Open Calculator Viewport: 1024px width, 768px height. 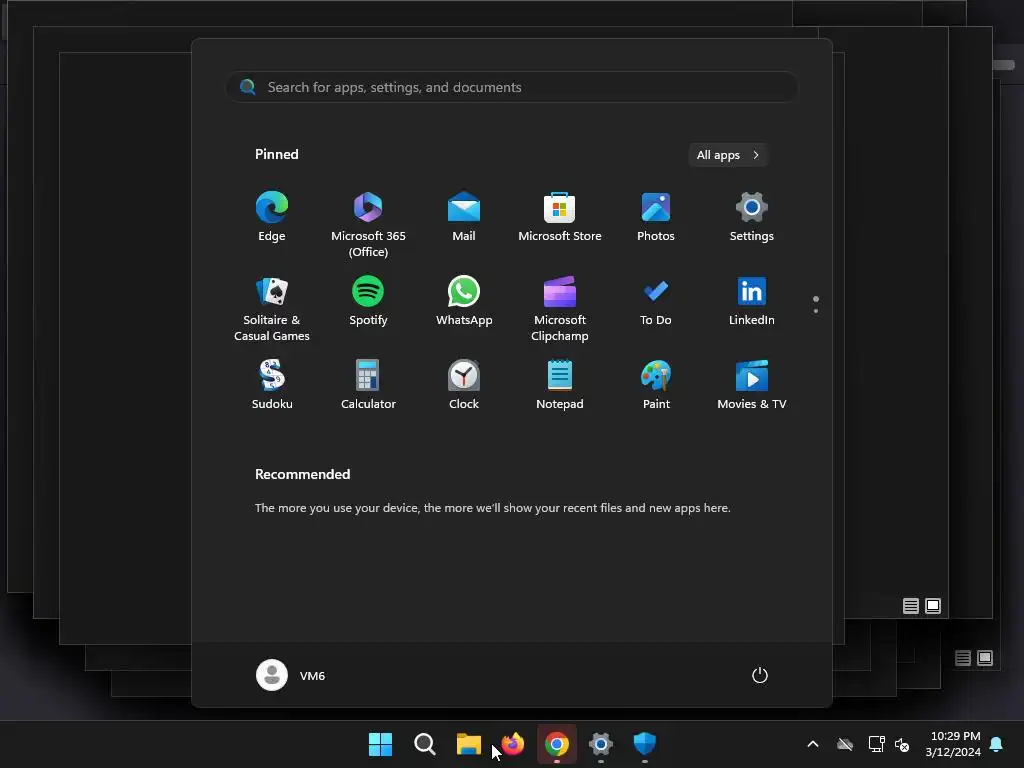(x=368, y=385)
